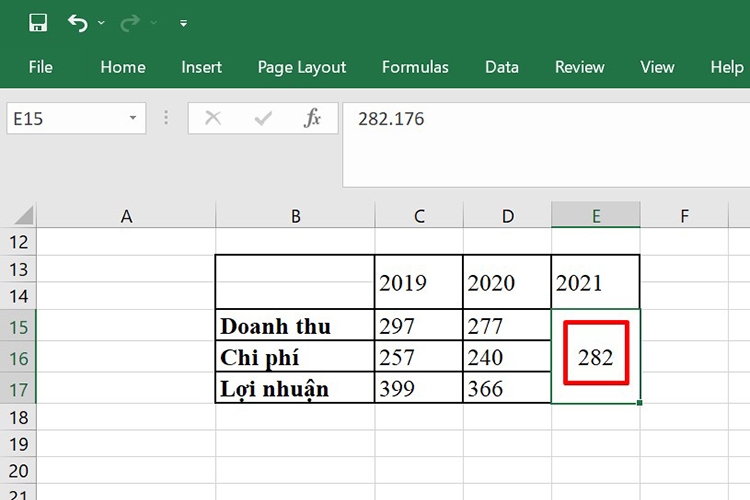Select row 12 header

18,242
